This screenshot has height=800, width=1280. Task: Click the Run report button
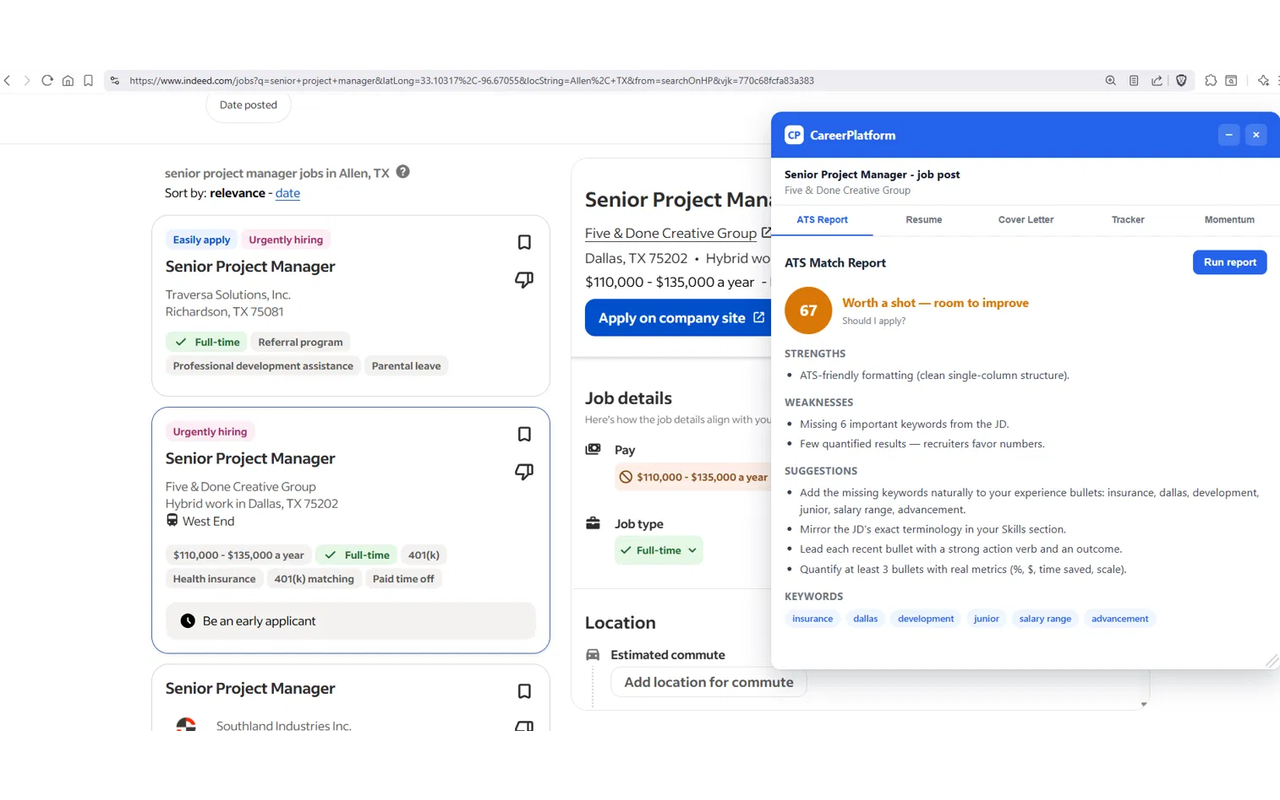1230,262
